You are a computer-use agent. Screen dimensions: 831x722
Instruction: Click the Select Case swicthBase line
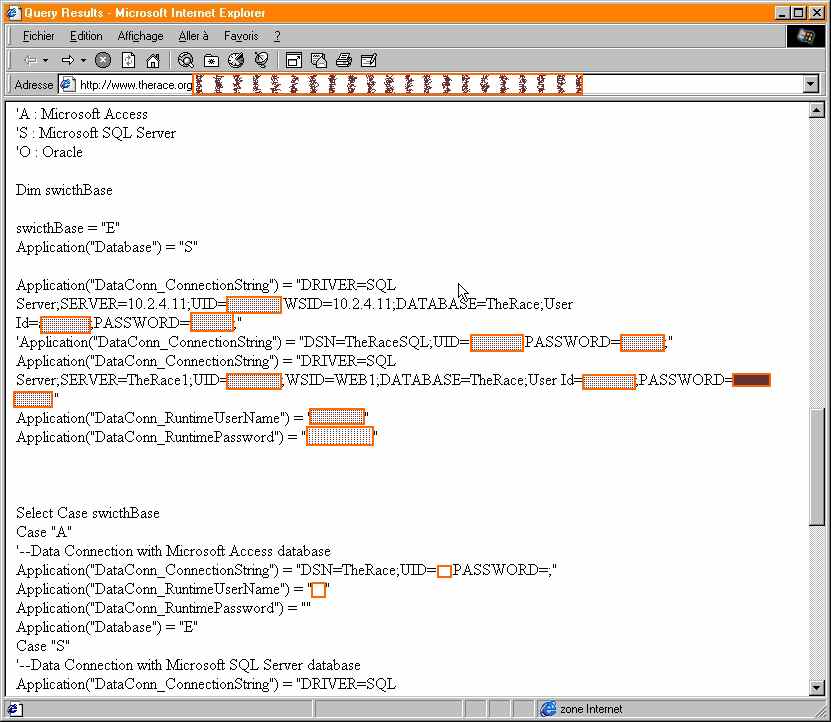(87, 513)
